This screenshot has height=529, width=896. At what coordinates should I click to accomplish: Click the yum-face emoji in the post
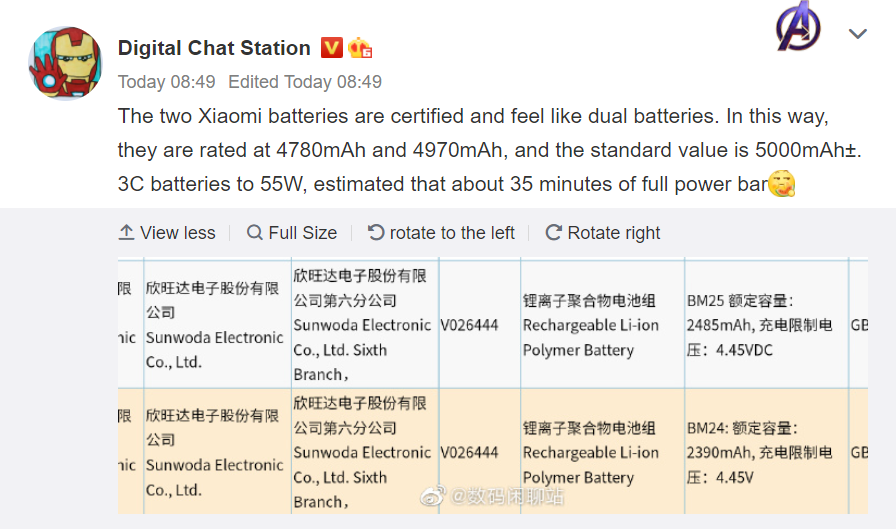pos(782,184)
